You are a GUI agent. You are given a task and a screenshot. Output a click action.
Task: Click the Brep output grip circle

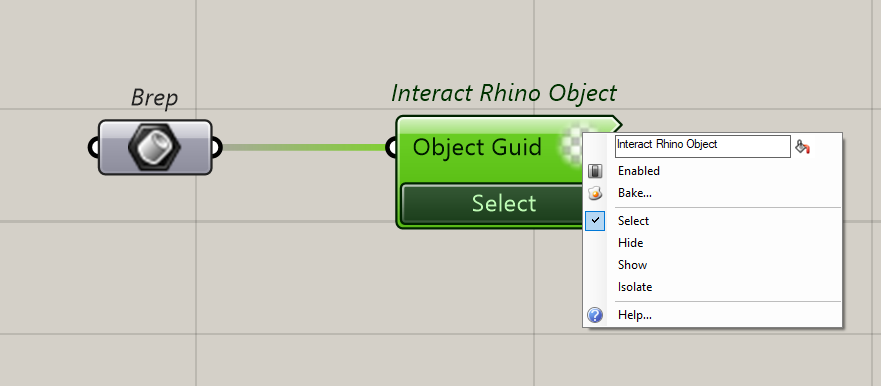coord(217,147)
